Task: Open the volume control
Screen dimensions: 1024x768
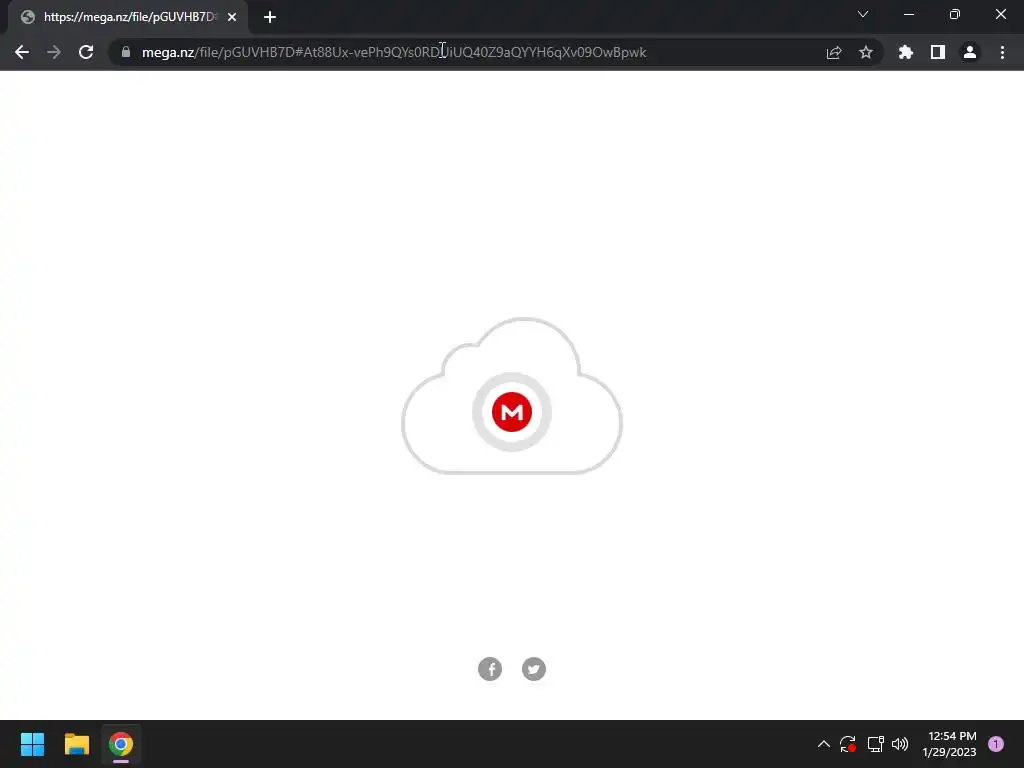Action: [900, 744]
